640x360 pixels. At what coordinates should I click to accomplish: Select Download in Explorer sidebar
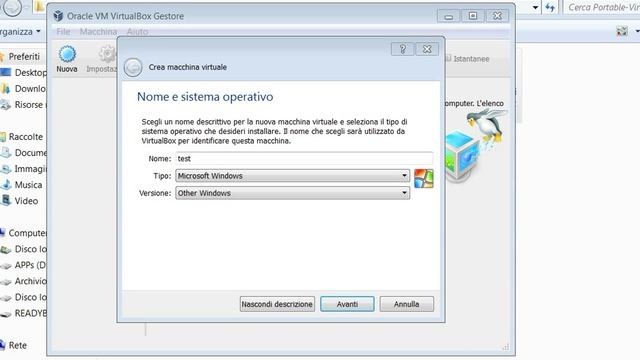pos(30,89)
